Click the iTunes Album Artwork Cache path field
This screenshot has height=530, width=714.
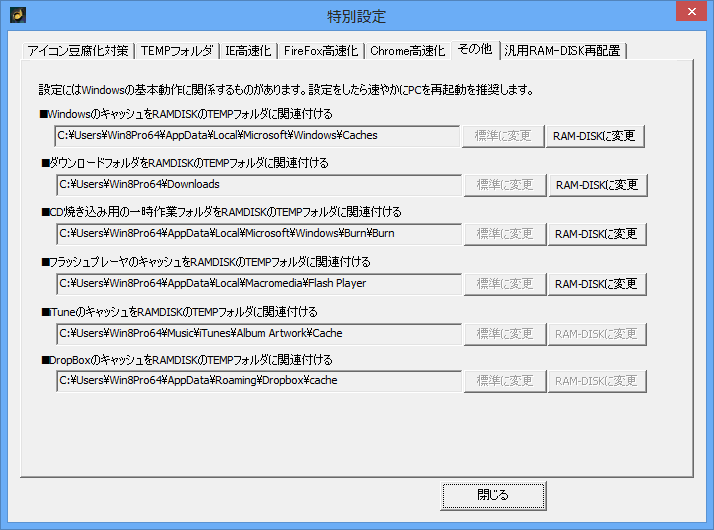(258, 333)
